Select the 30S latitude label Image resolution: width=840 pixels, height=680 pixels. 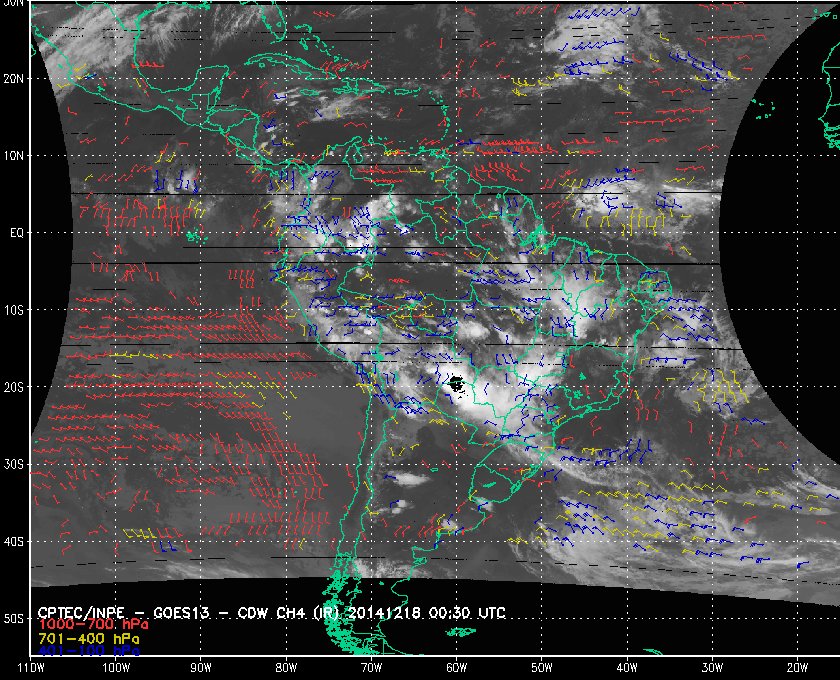point(15,464)
